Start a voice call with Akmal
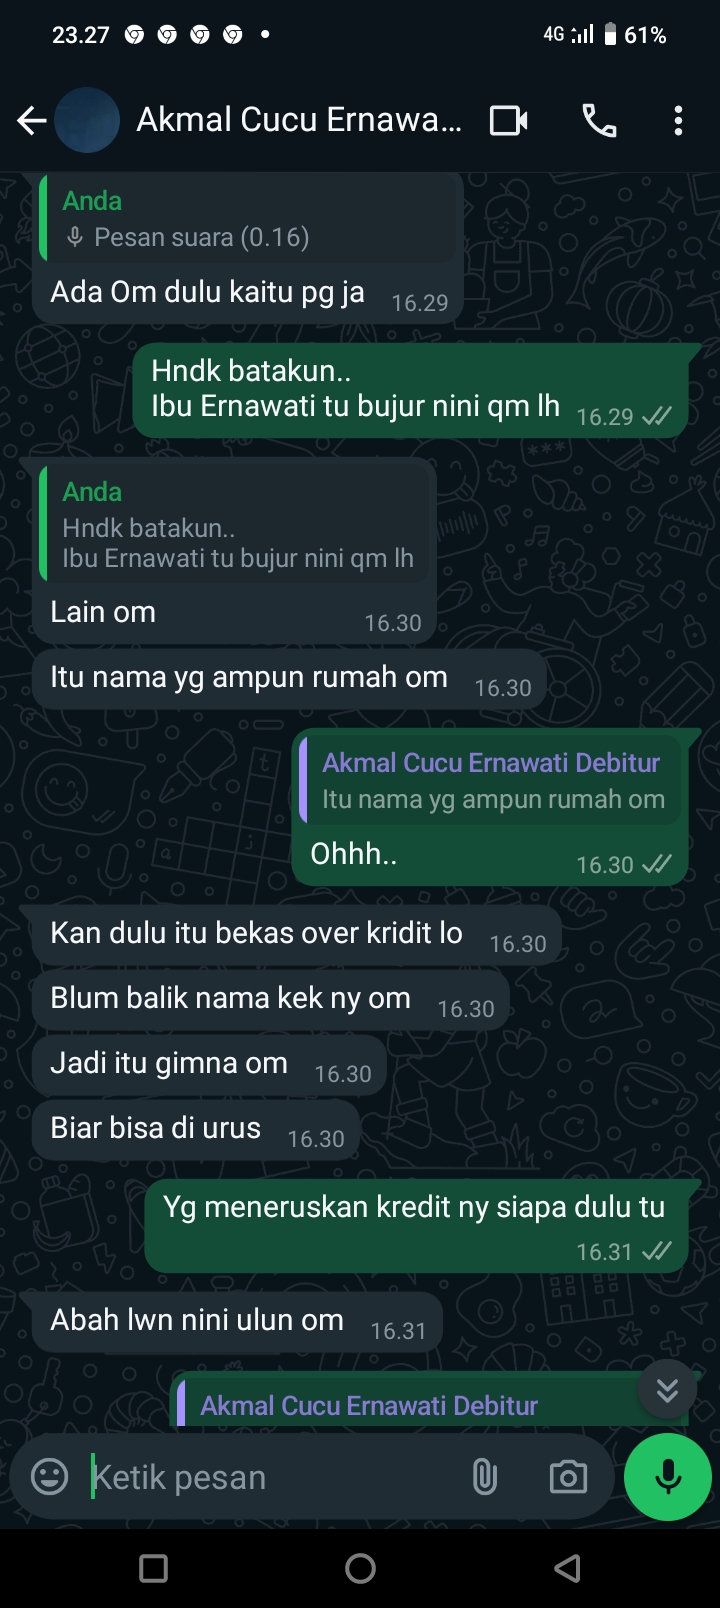Screen dimensions: 720x1608 (599, 121)
